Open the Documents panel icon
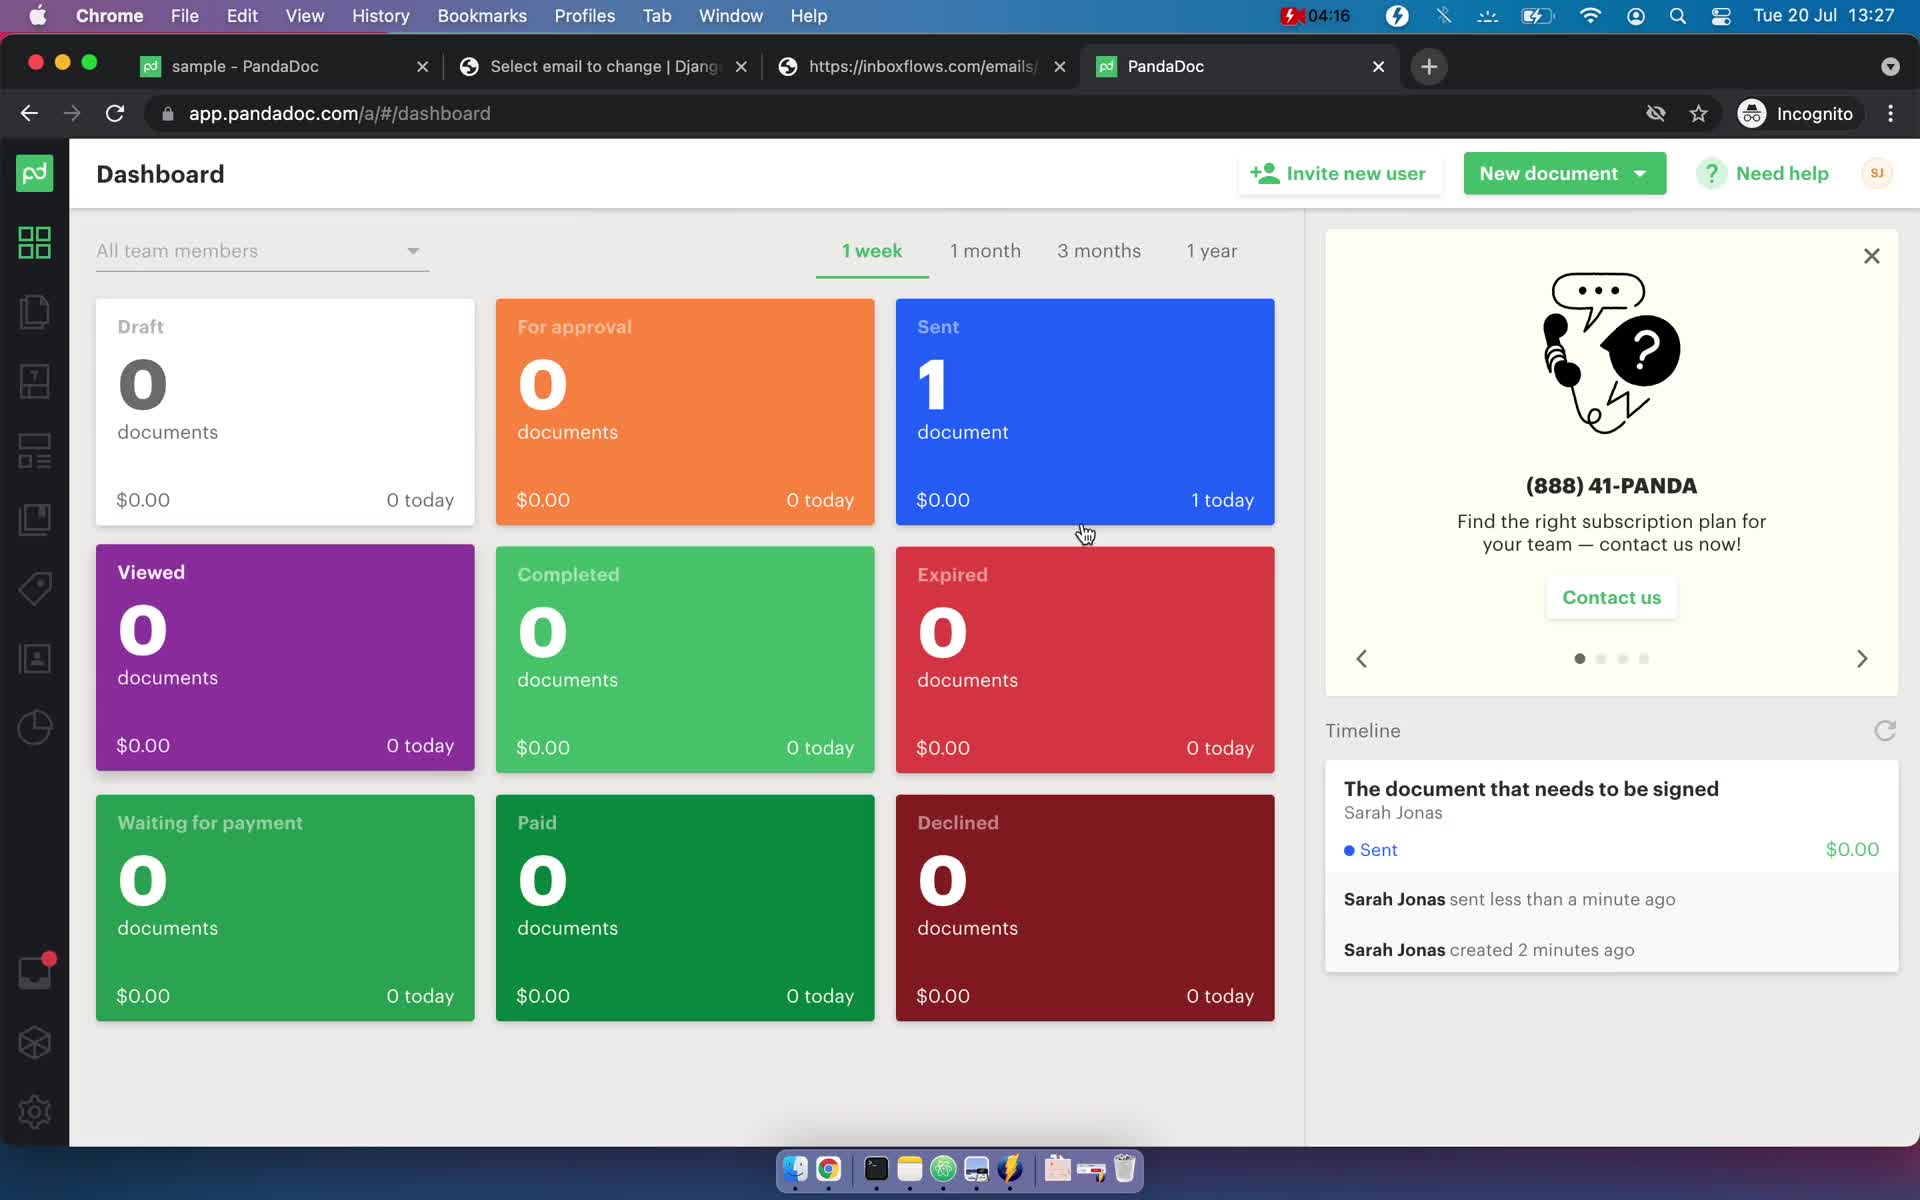1920x1200 pixels. [35, 311]
